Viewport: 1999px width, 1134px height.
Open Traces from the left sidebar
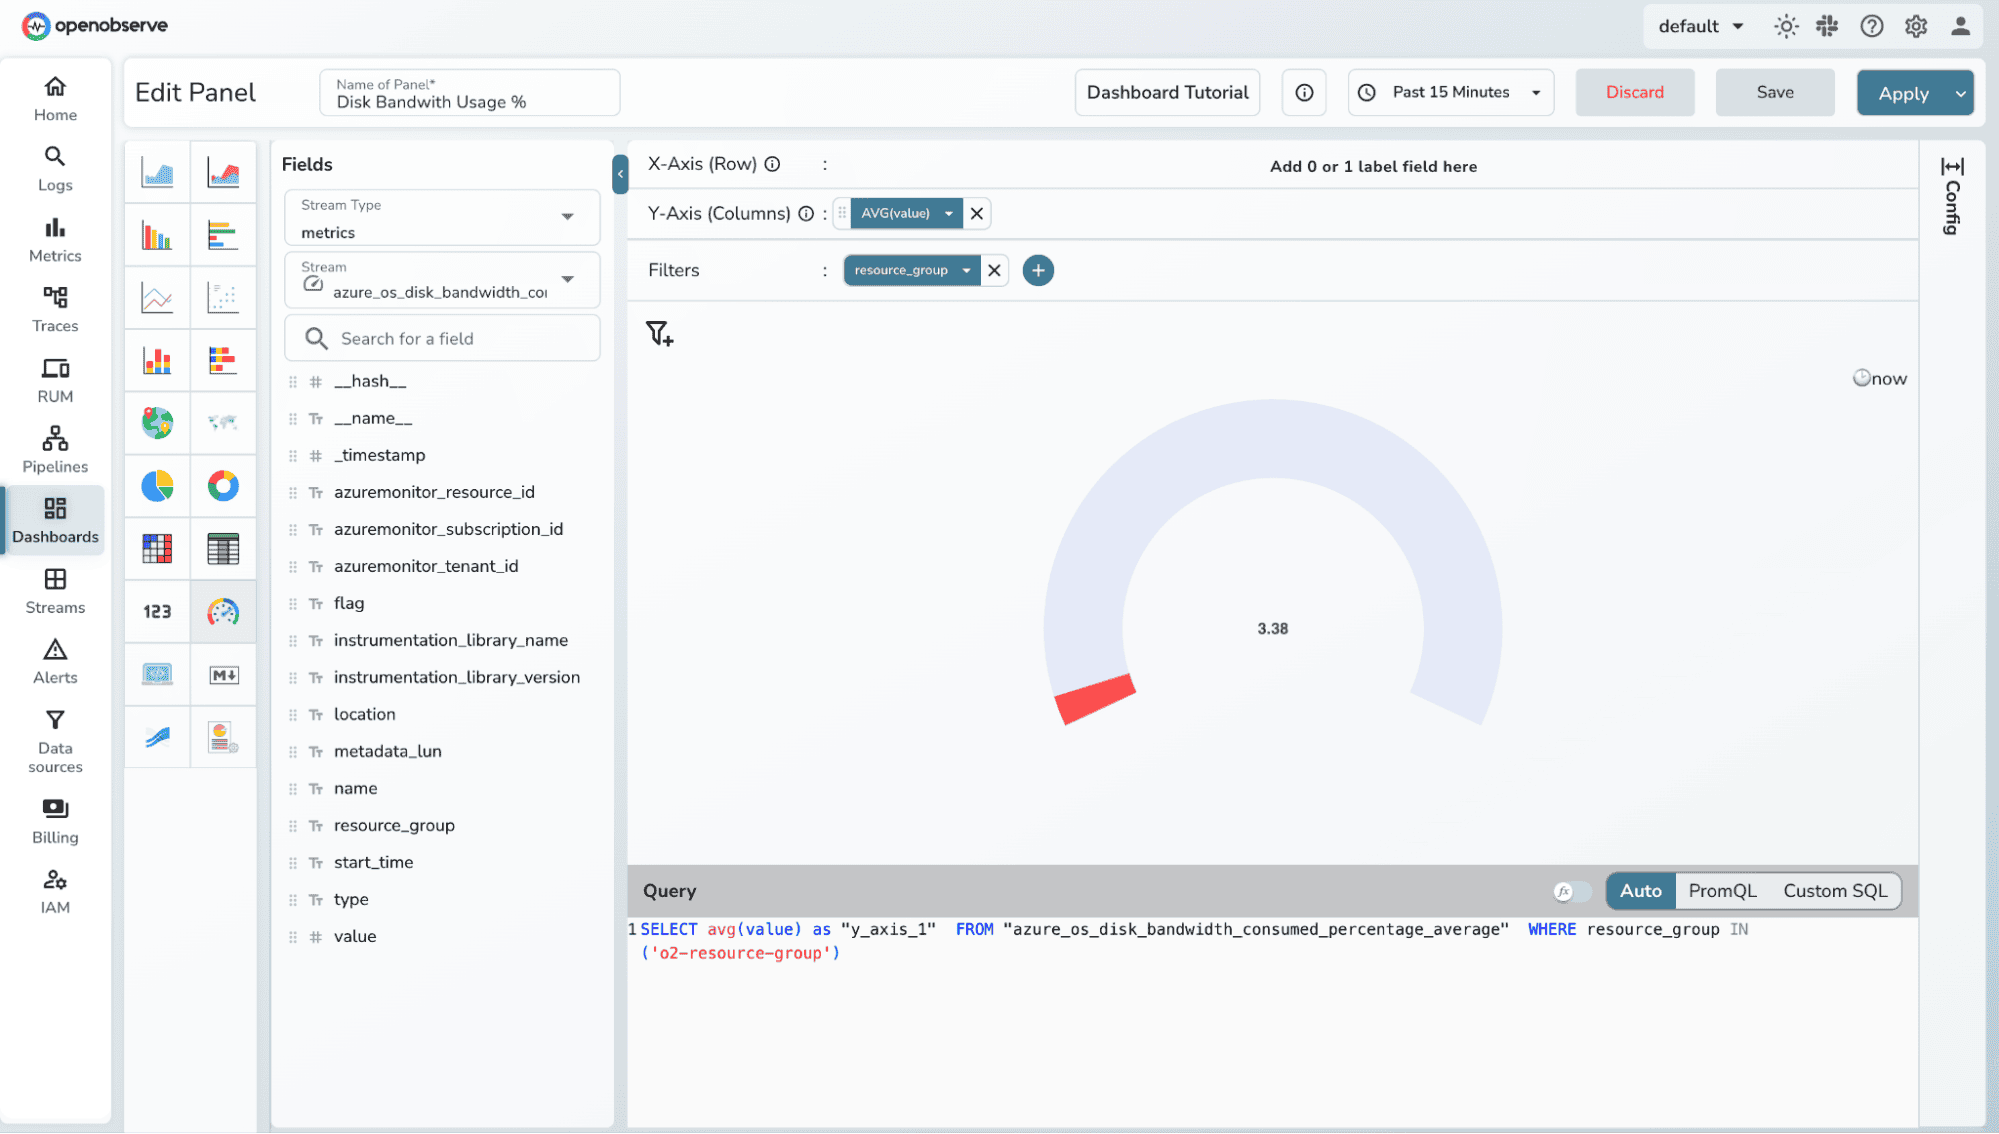coord(55,309)
